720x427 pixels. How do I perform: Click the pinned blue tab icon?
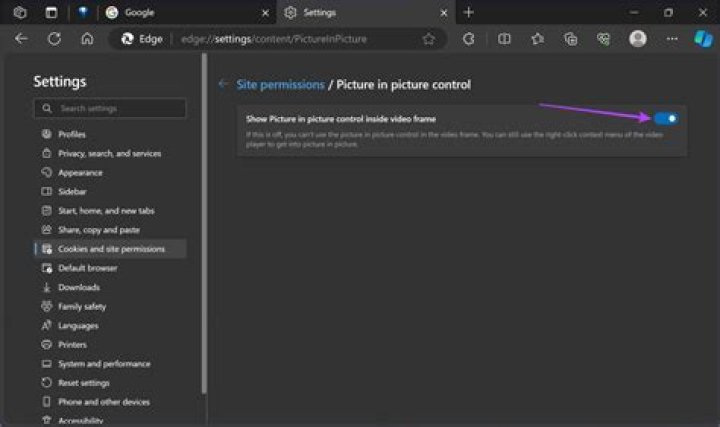(83, 12)
